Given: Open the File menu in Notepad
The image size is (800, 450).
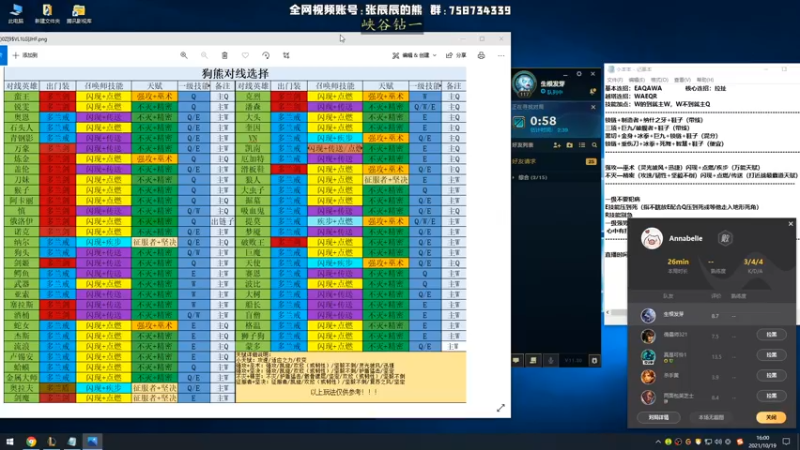Looking at the screenshot, I should pyautogui.click(x=614, y=80).
